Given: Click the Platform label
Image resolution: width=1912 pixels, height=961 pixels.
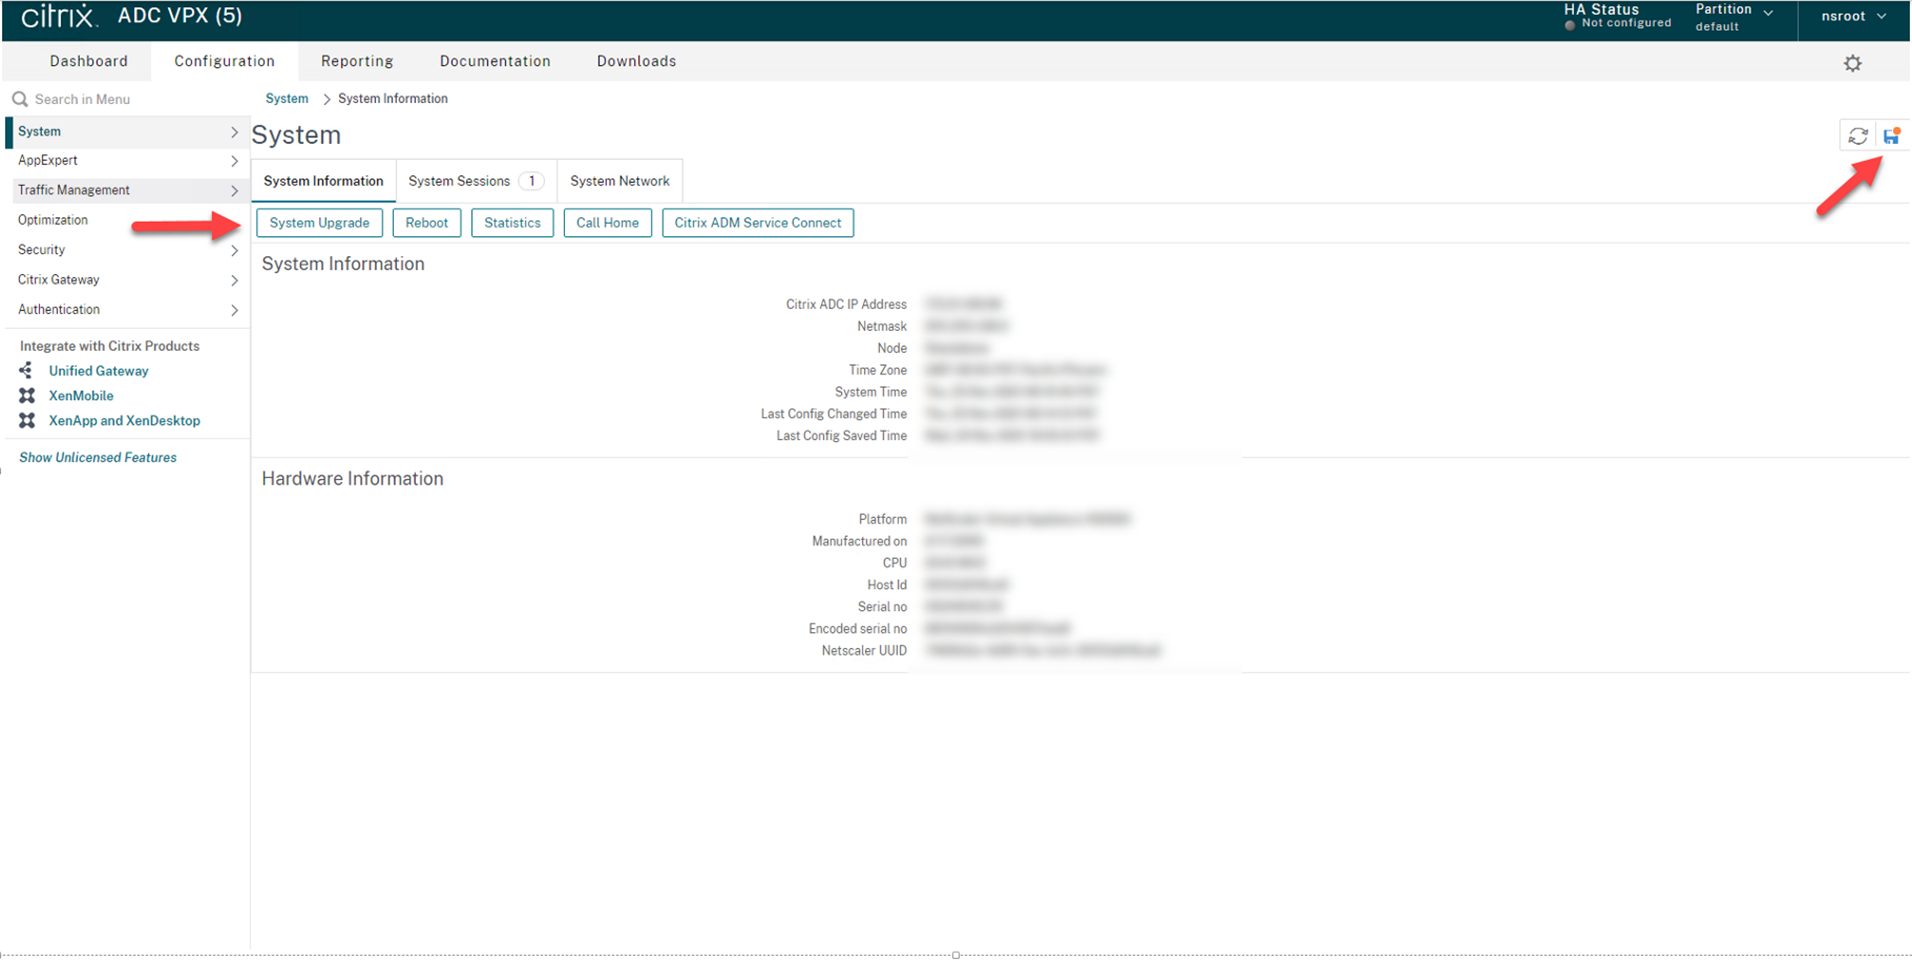Looking at the screenshot, I should (x=882, y=519).
